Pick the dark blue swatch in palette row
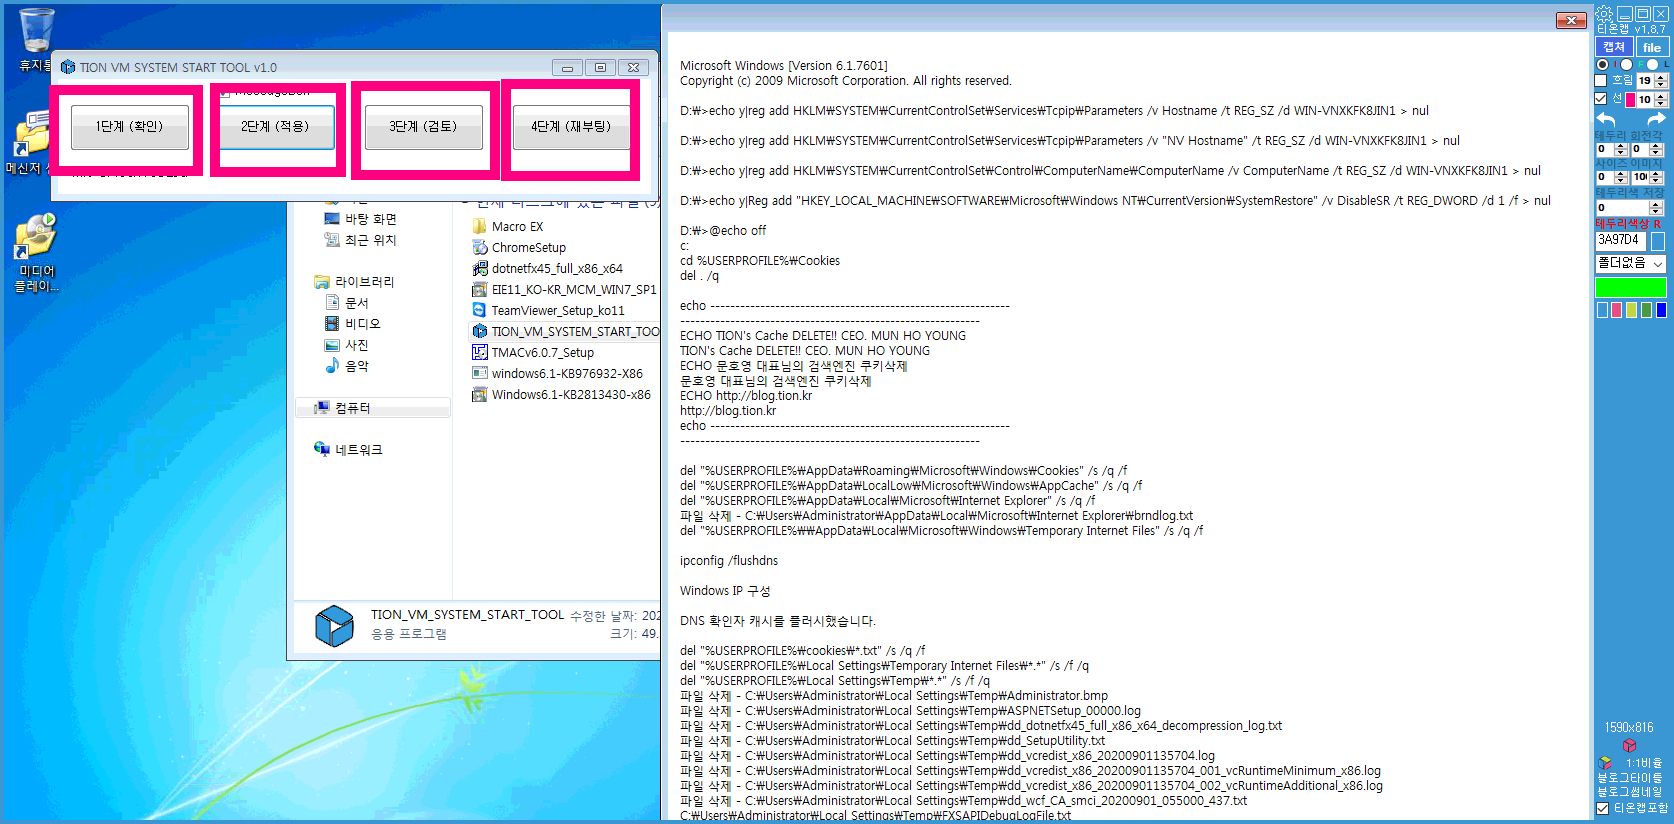This screenshot has width=1674, height=824. pos(1661,310)
